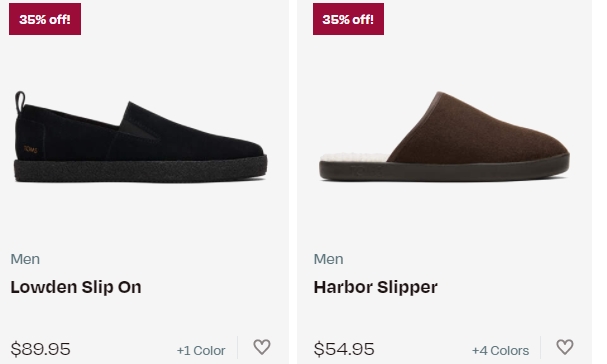607x364 pixels.
Task: Select the Men category label above Harbor Slipper
Action: (x=328, y=259)
